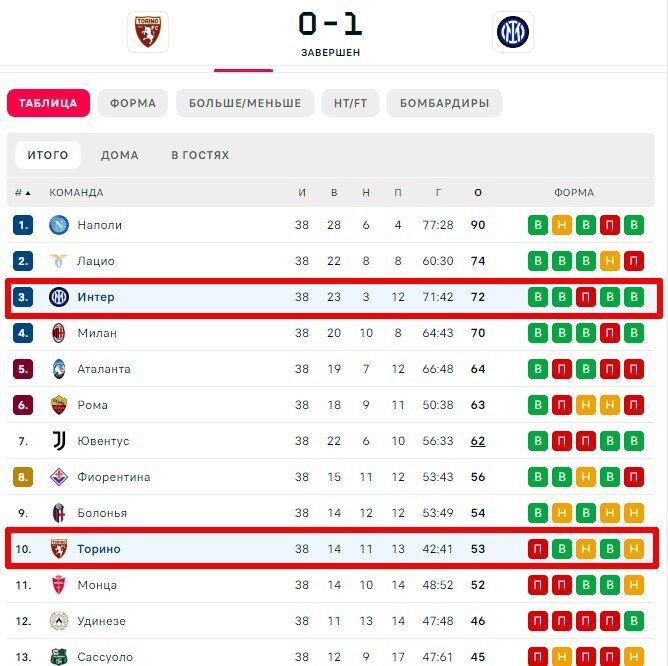This screenshot has height=666, width=668.
Task: Select the ИТОГО standings filter
Action: [x=48, y=155]
